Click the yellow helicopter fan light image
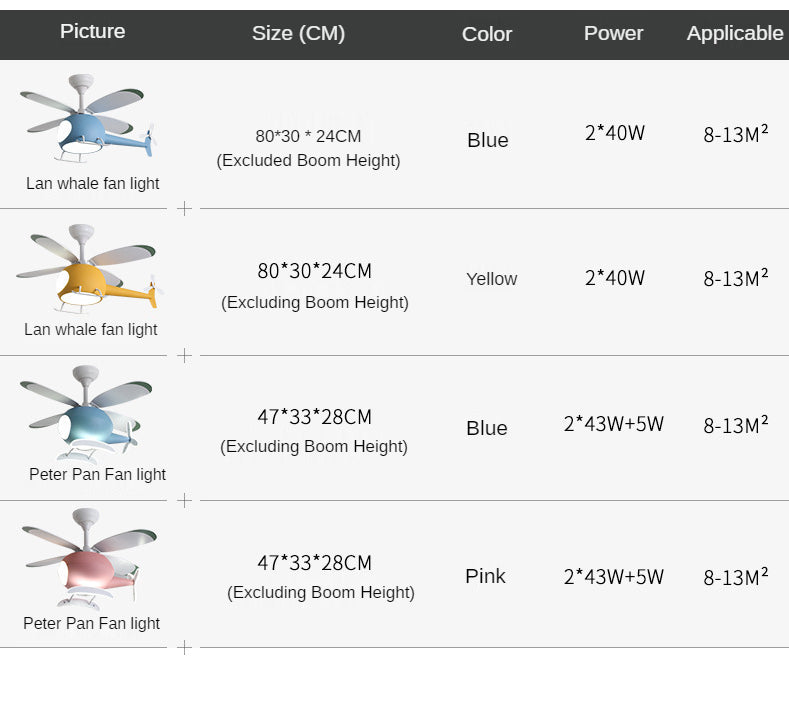The width and height of the screenshot is (789, 702). (x=88, y=268)
